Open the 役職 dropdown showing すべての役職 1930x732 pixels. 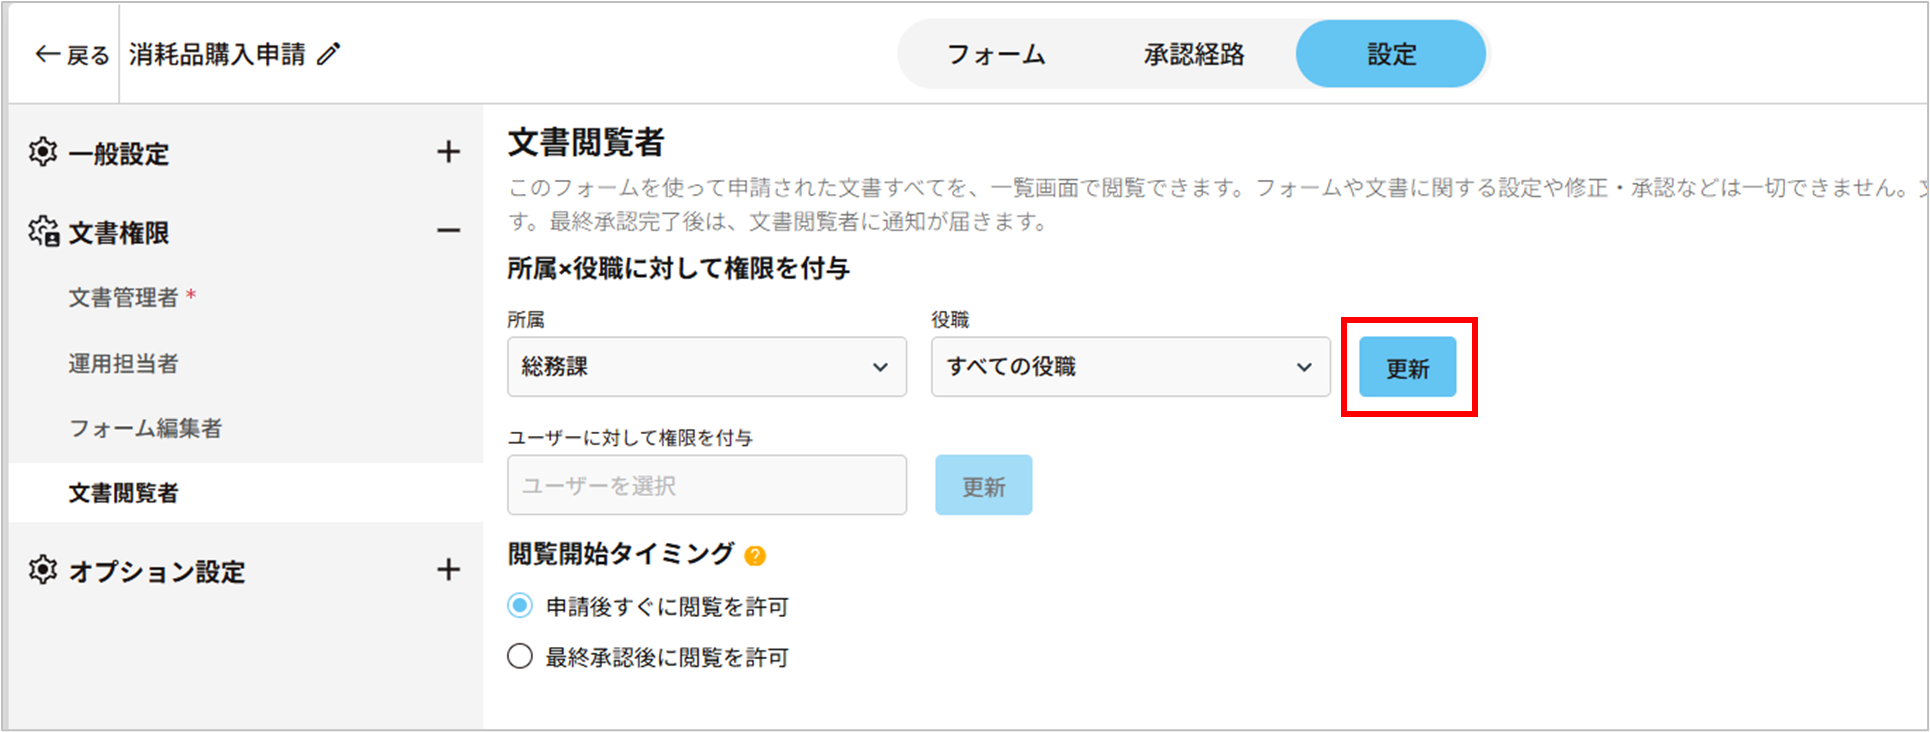1130,367
